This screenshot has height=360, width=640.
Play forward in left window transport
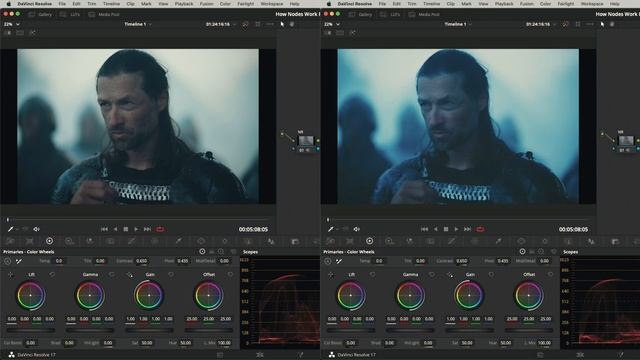coord(136,229)
